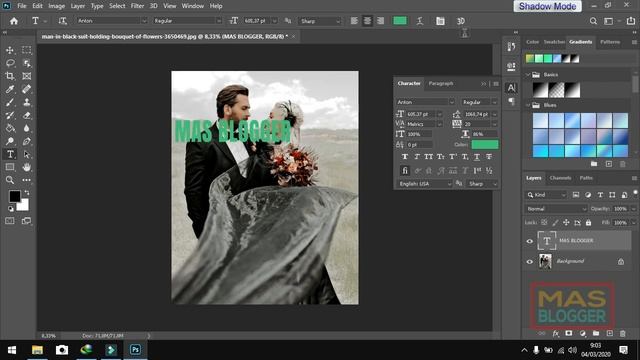This screenshot has width=640, height=360.
Task: Click the font size field in Character panel
Action: 421,114
